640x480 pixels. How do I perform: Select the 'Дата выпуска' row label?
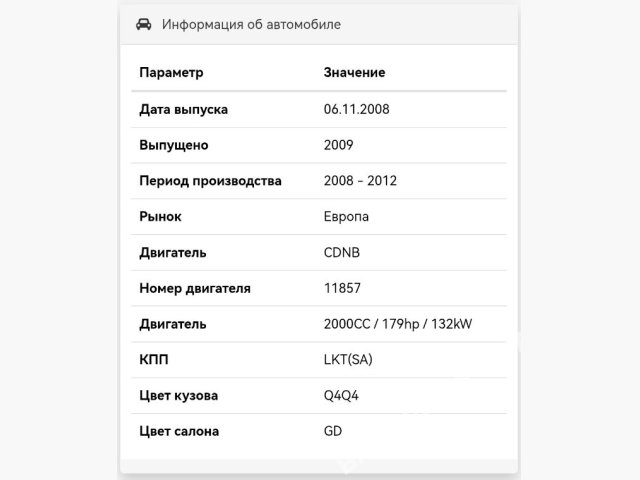pos(184,109)
